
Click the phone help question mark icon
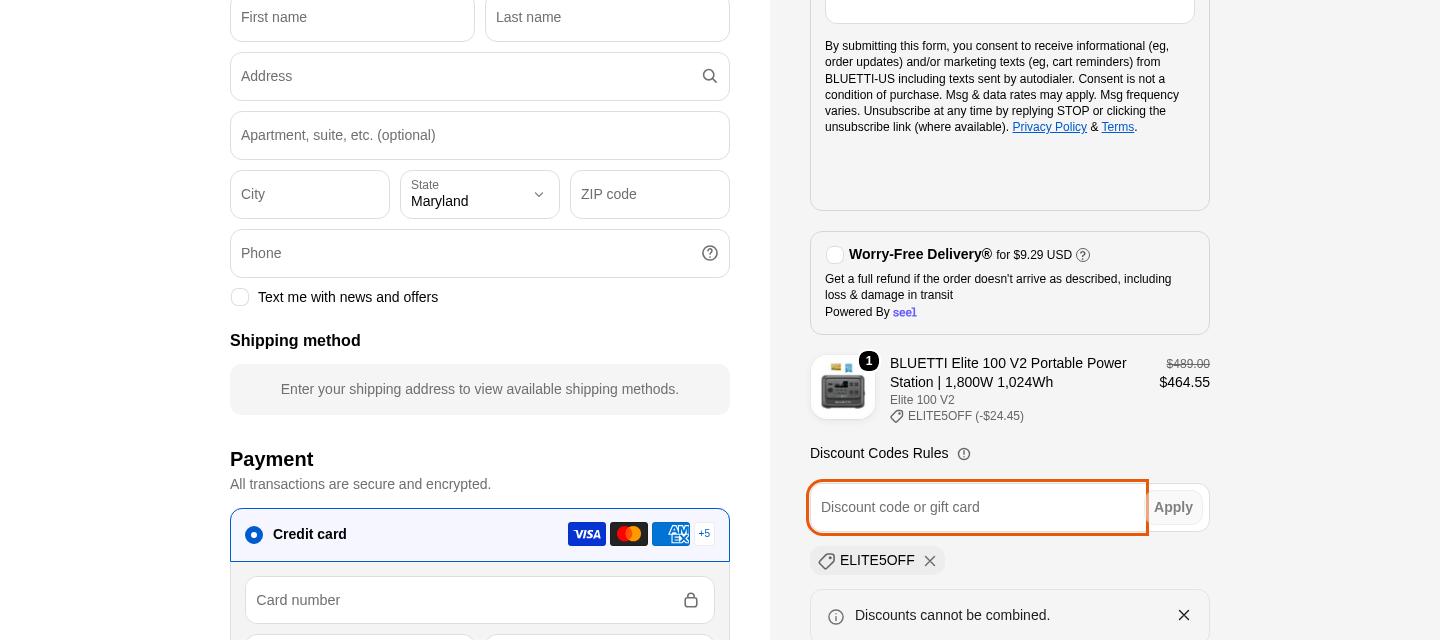click(710, 253)
